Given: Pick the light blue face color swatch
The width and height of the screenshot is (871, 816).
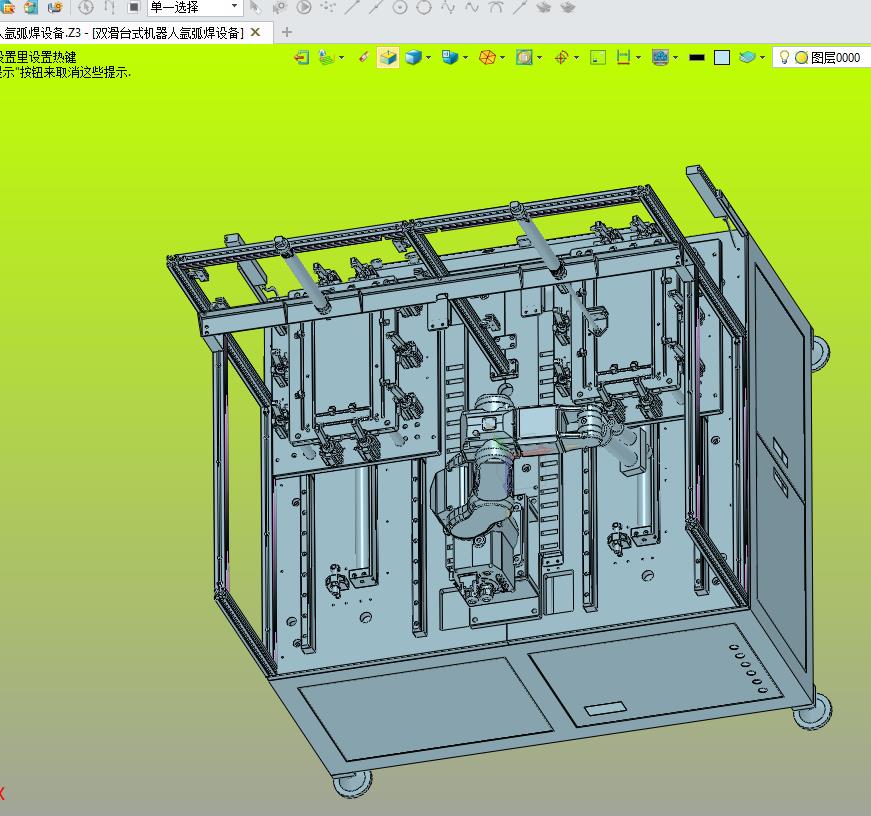Looking at the screenshot, I should point(722,58).
